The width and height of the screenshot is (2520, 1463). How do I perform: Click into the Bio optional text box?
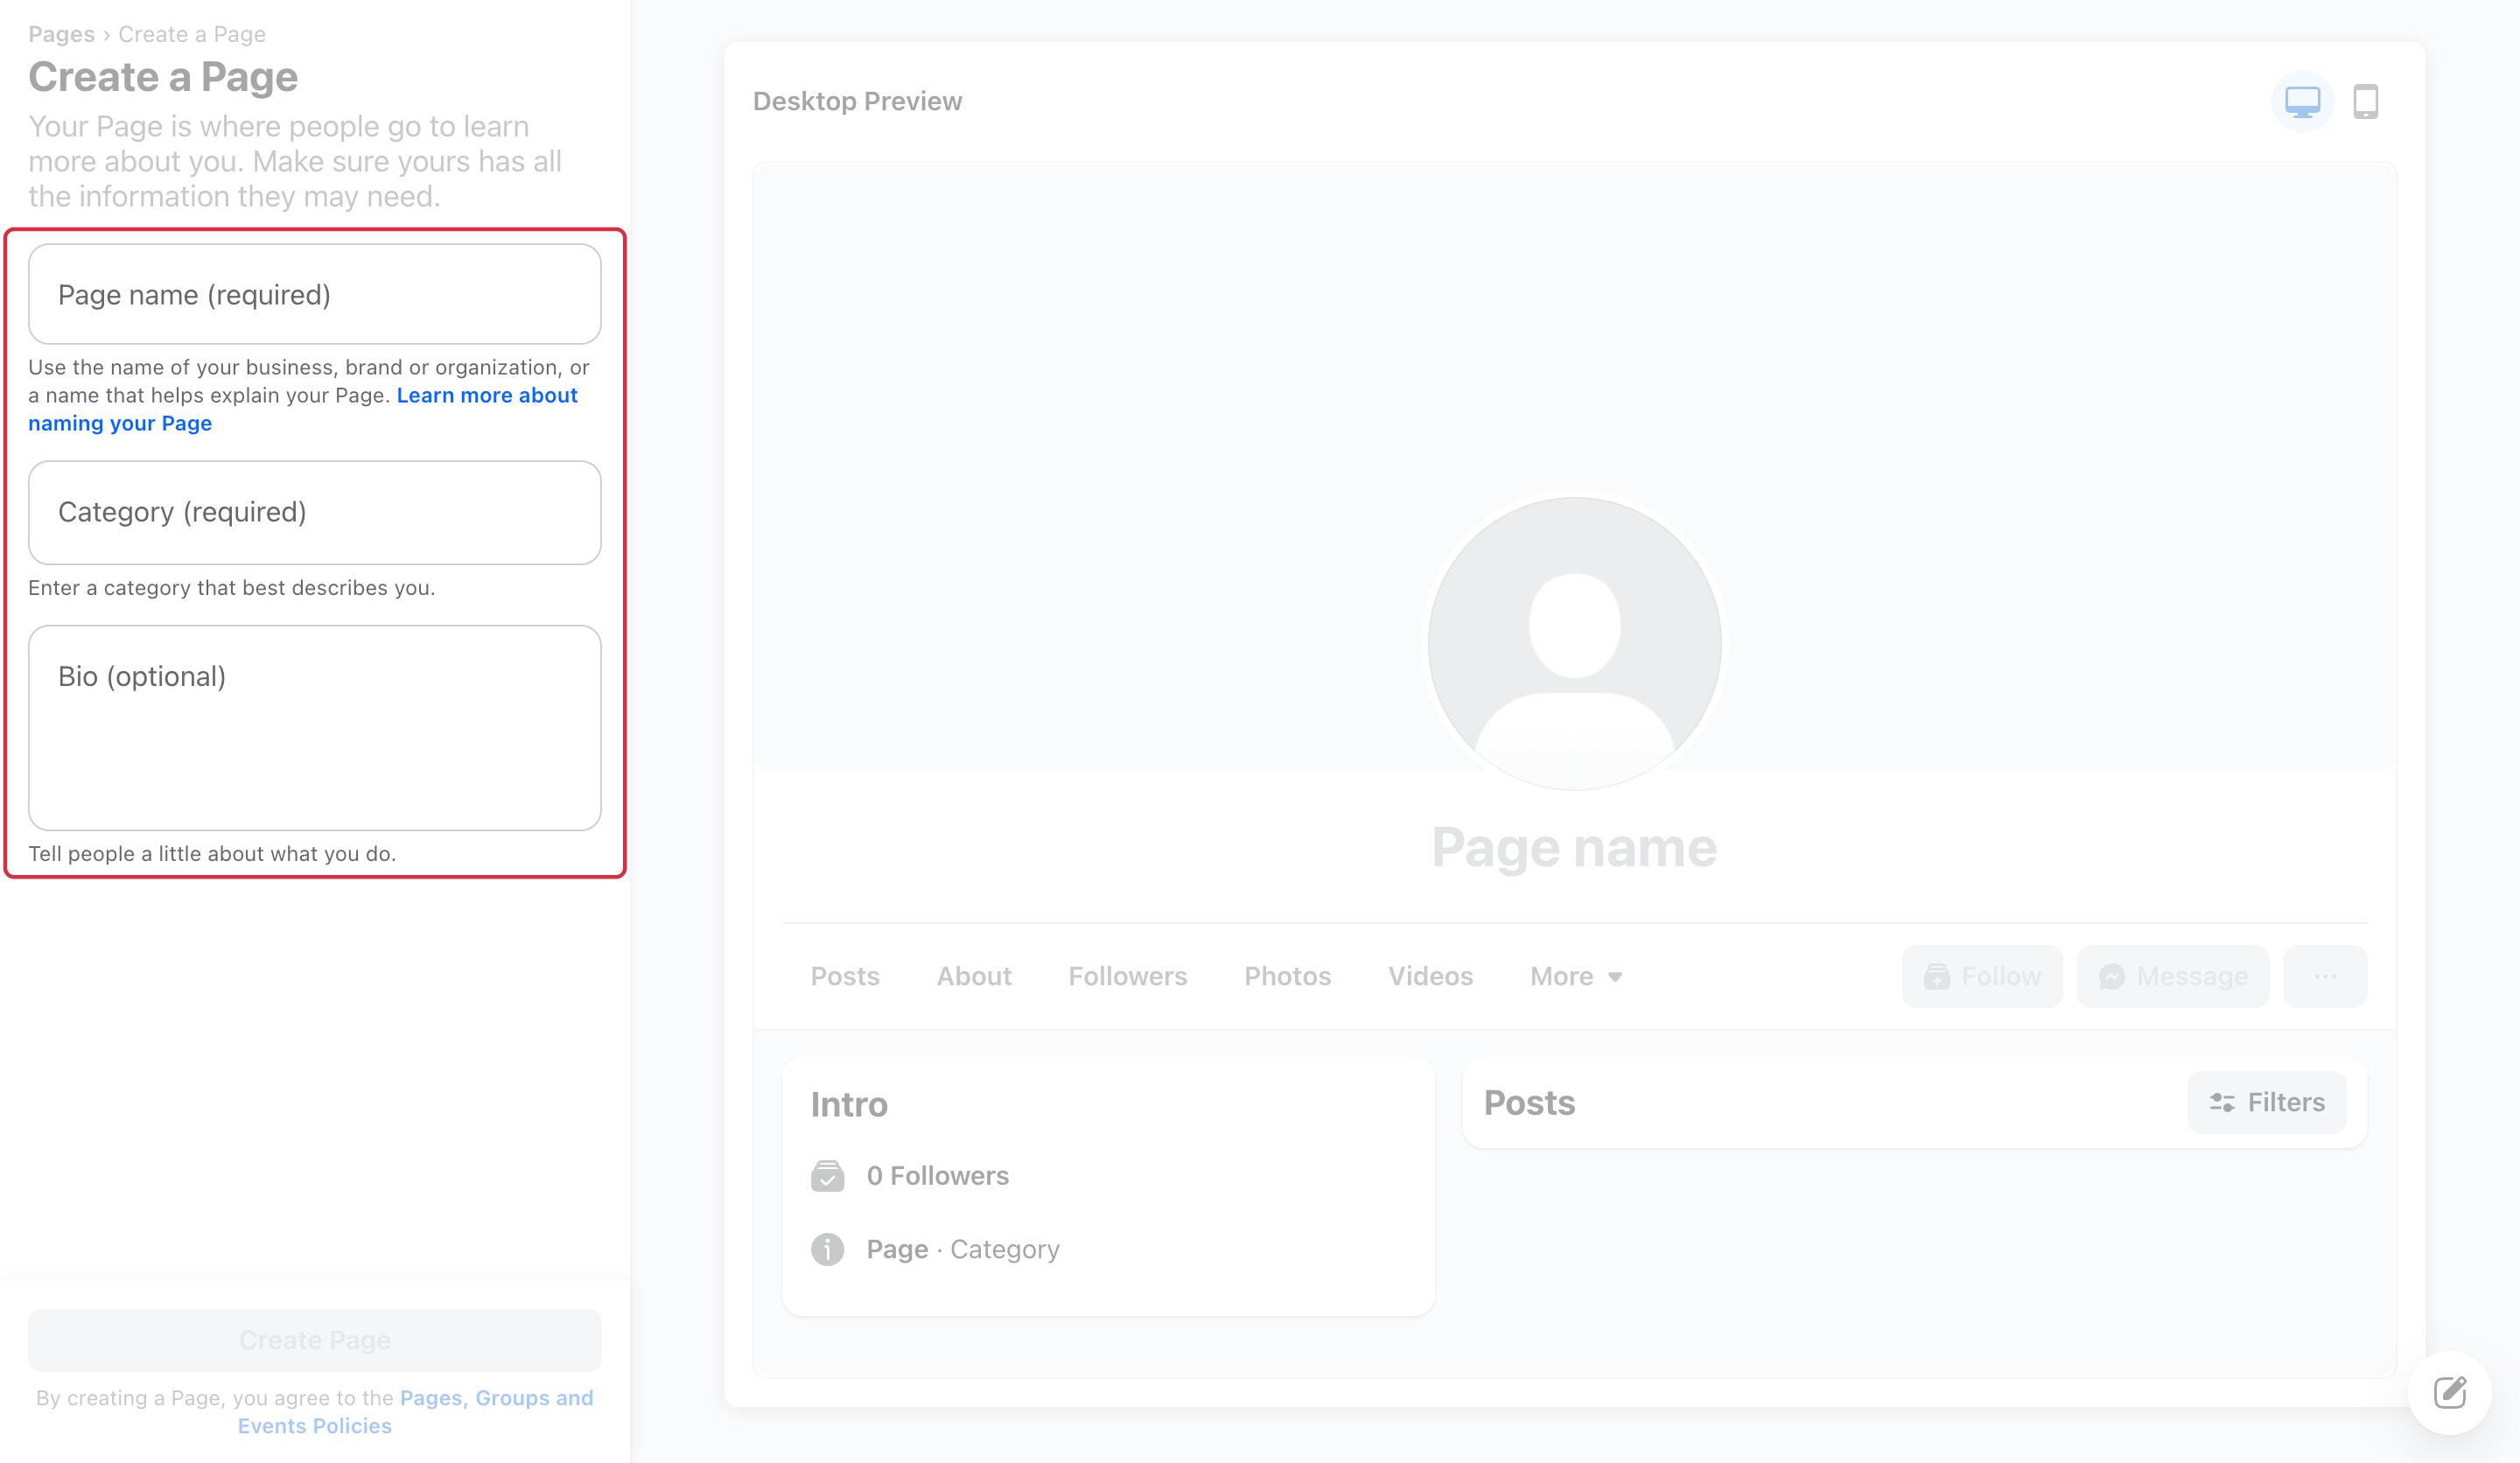pos(315,727)
